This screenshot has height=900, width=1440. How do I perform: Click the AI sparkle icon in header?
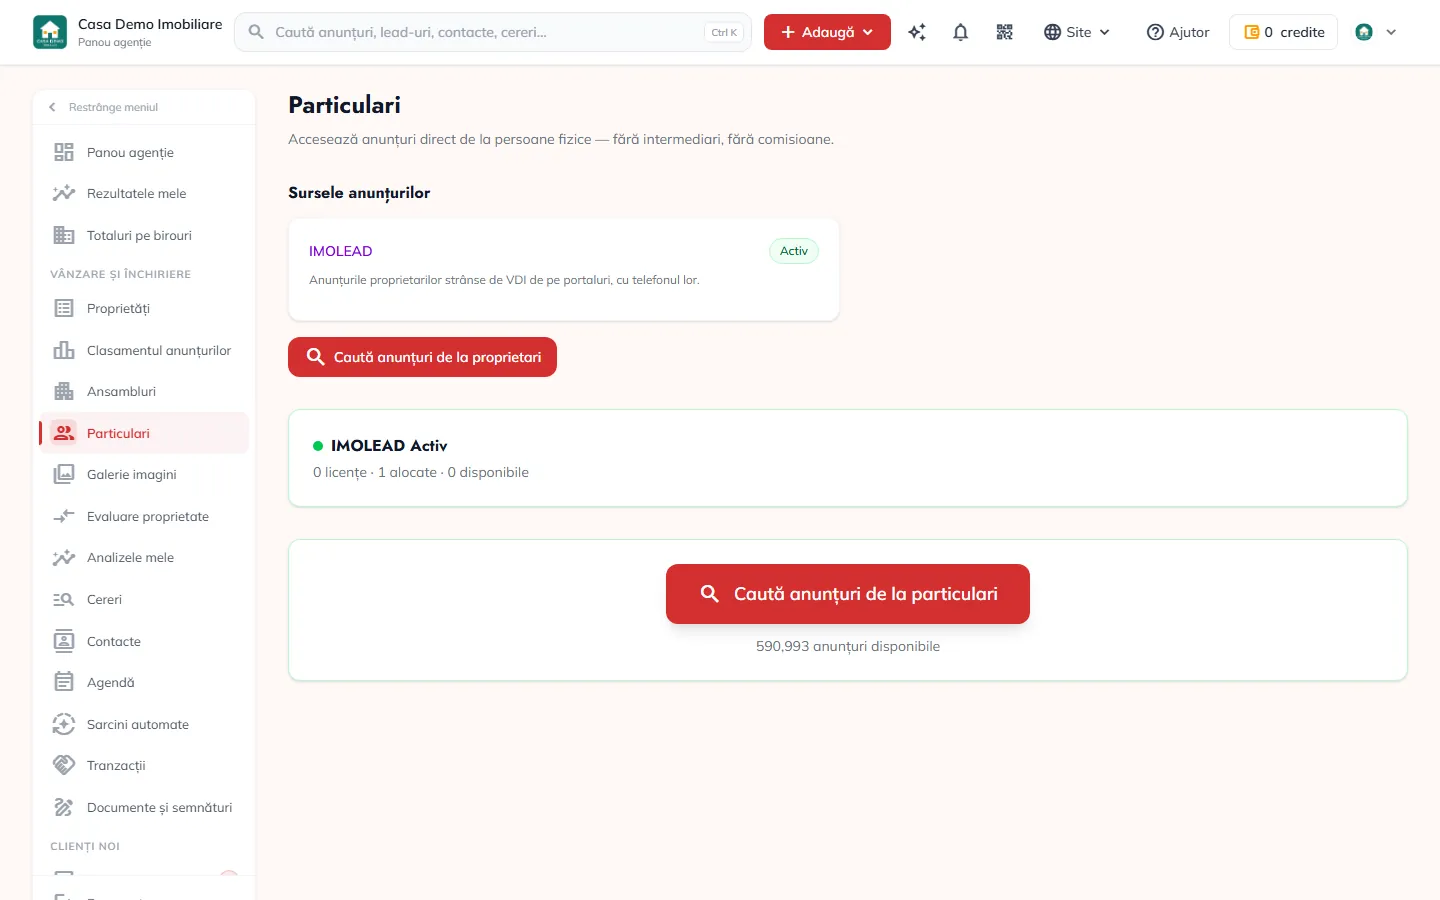(x=917, y=32)
